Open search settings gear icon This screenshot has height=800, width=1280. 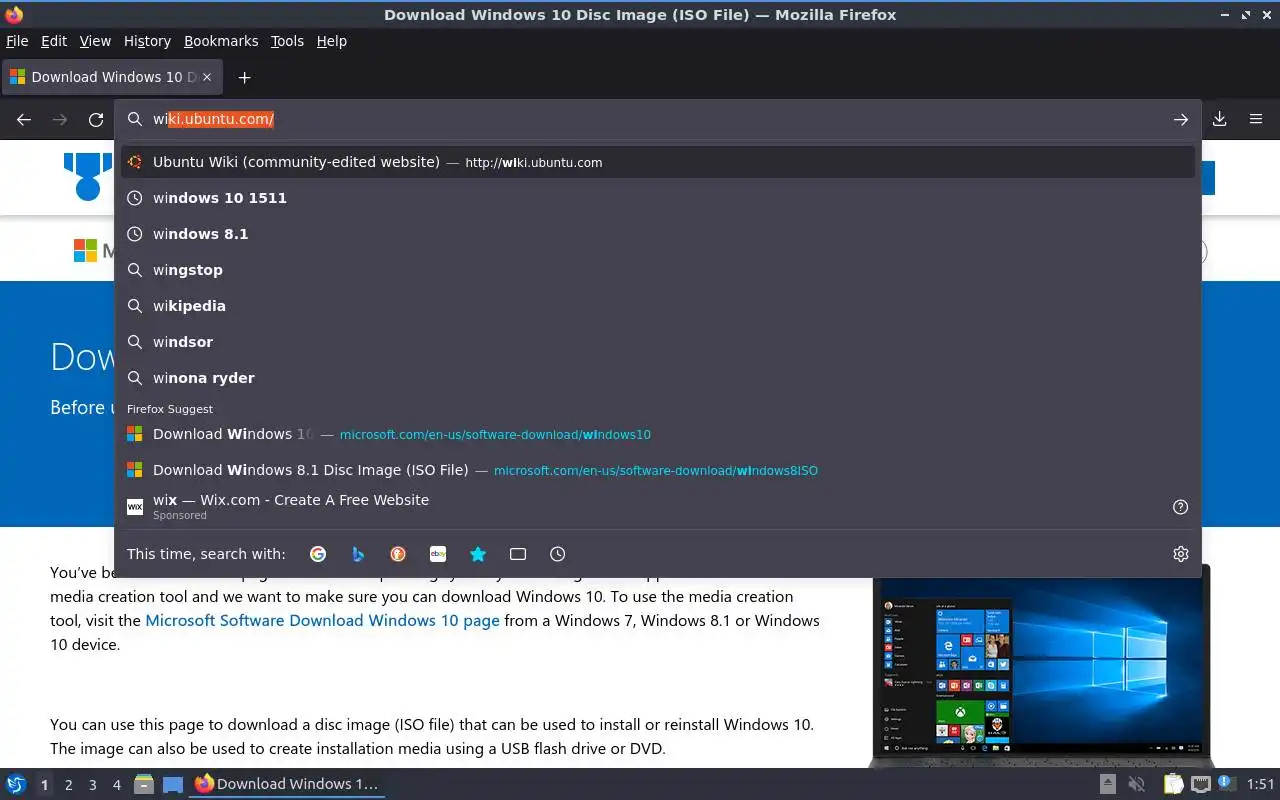coord(1181,554)
